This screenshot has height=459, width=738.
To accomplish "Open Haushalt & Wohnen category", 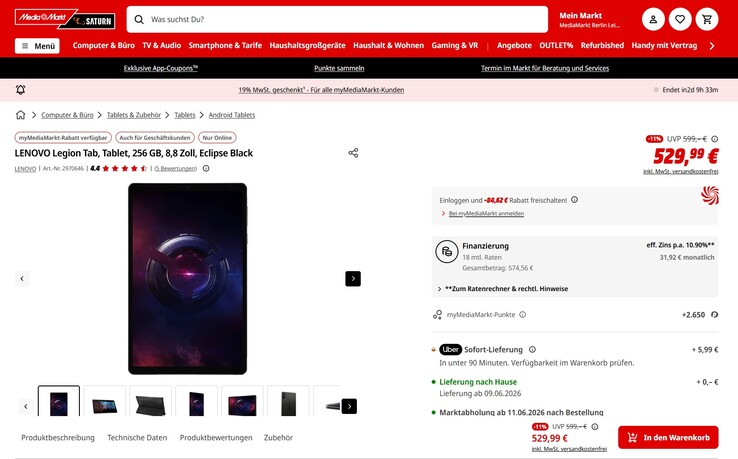I will [x=388, y=45].
